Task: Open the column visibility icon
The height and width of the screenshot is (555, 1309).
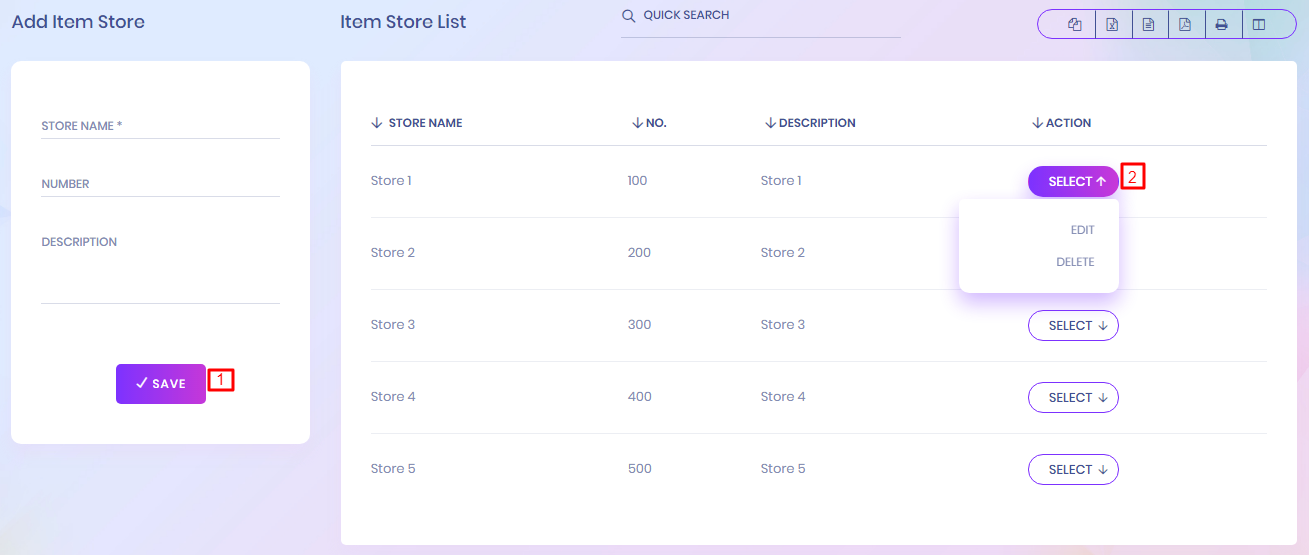Action: coord(1259,25)
